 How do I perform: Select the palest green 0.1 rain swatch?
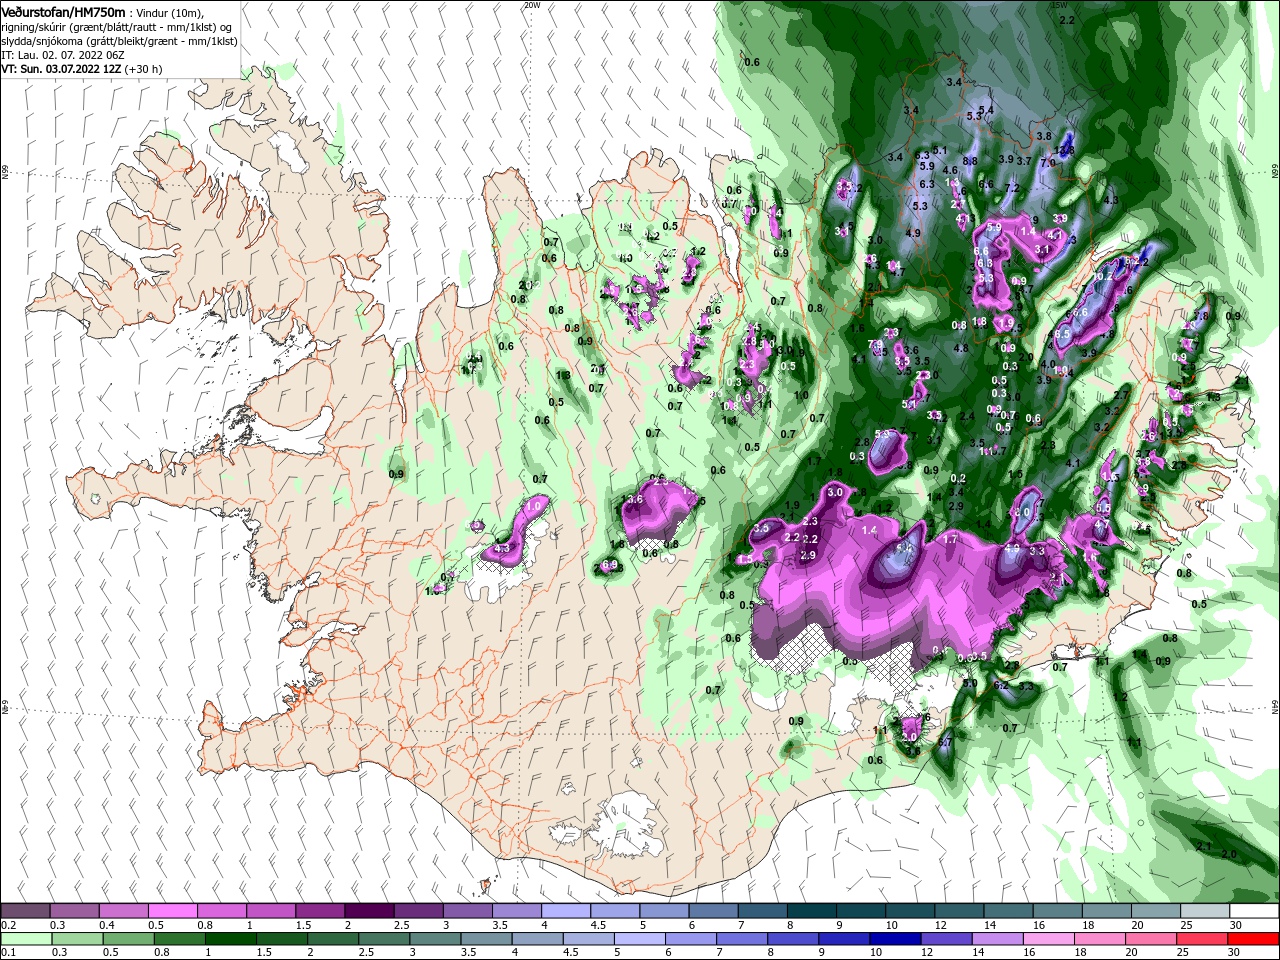click(x=25, y=939)
